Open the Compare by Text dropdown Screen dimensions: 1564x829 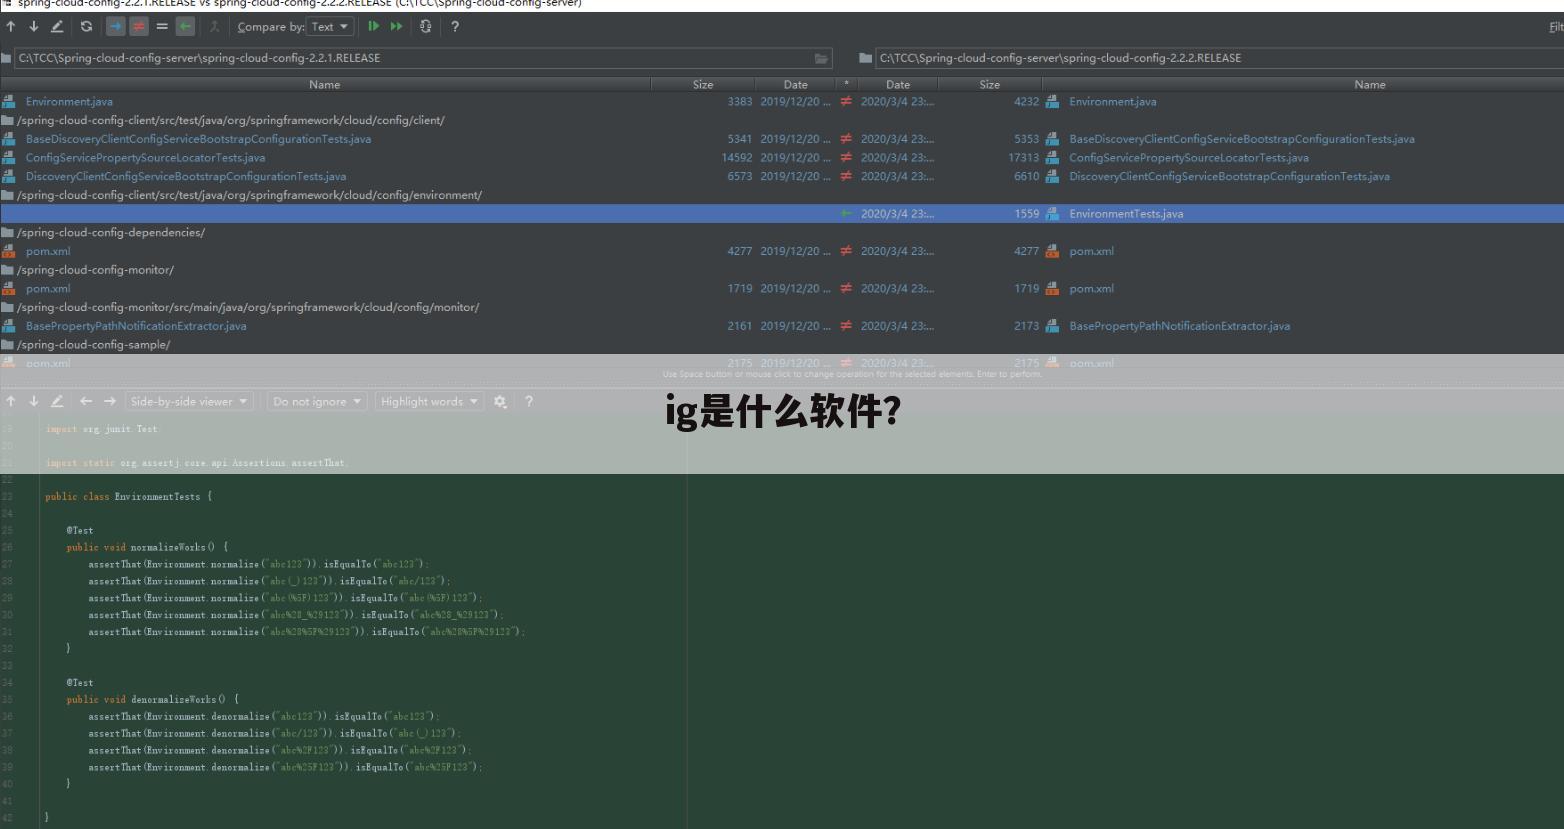329,27
